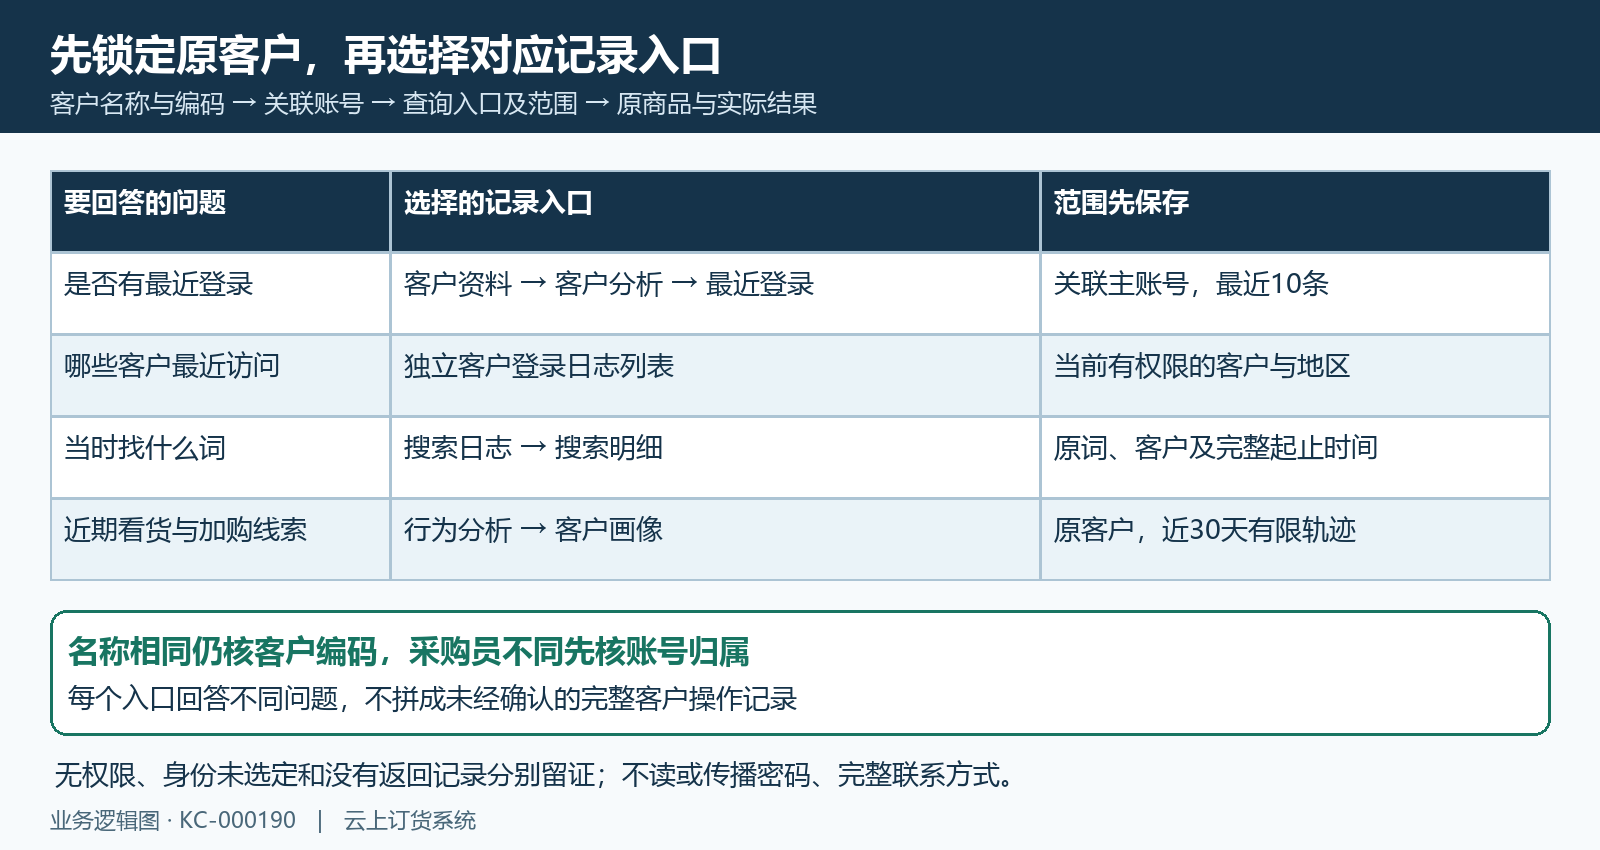Click the cell '哪些客户最近访问'
This screenshot has width=1600, height=850.
pos(220,375)
